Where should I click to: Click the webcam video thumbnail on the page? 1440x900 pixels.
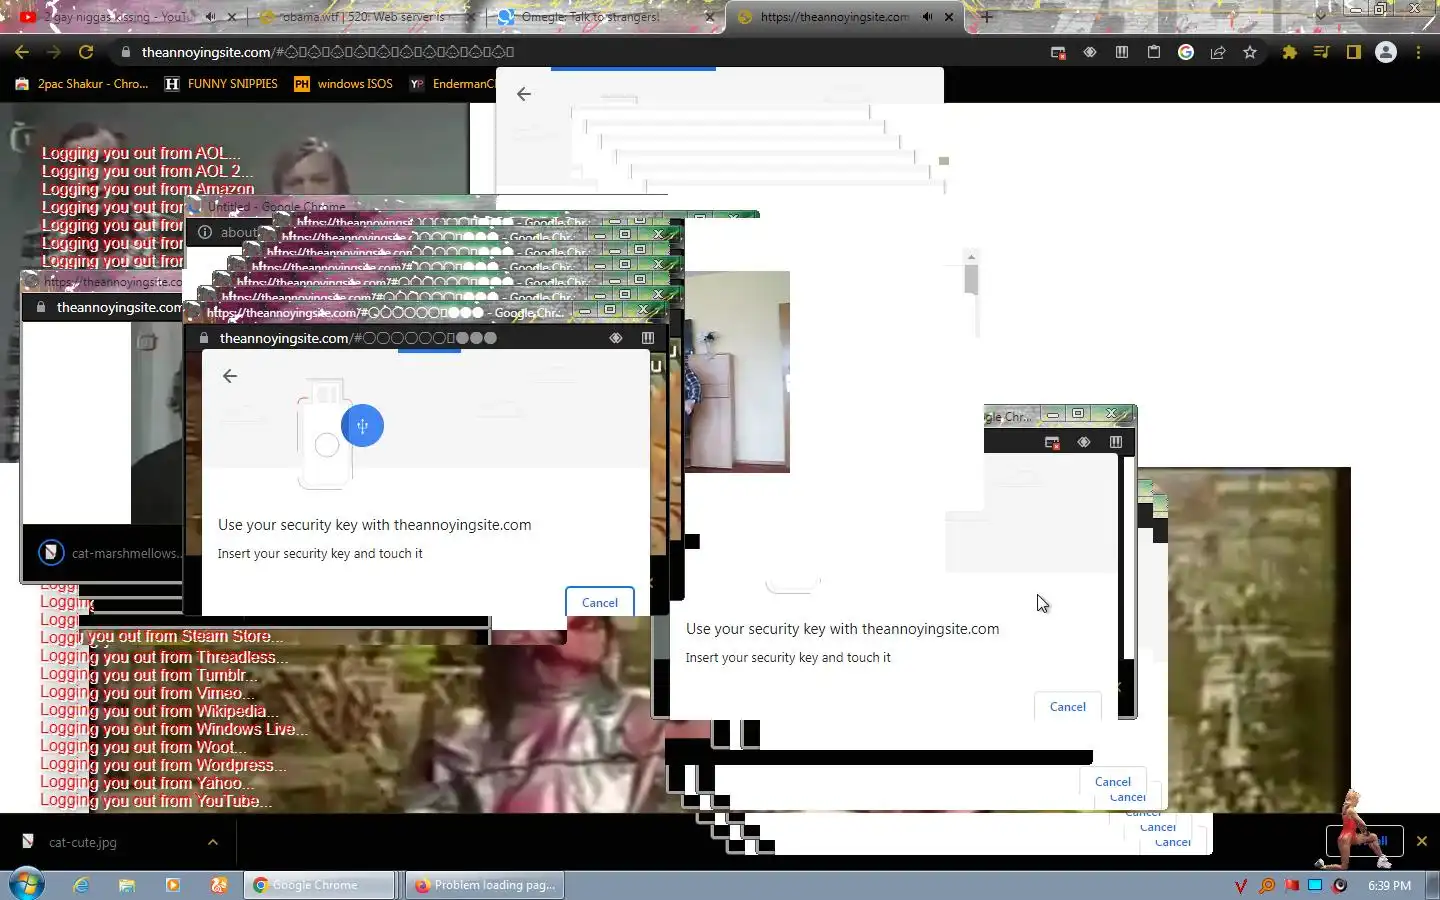(x=738, y=372)
